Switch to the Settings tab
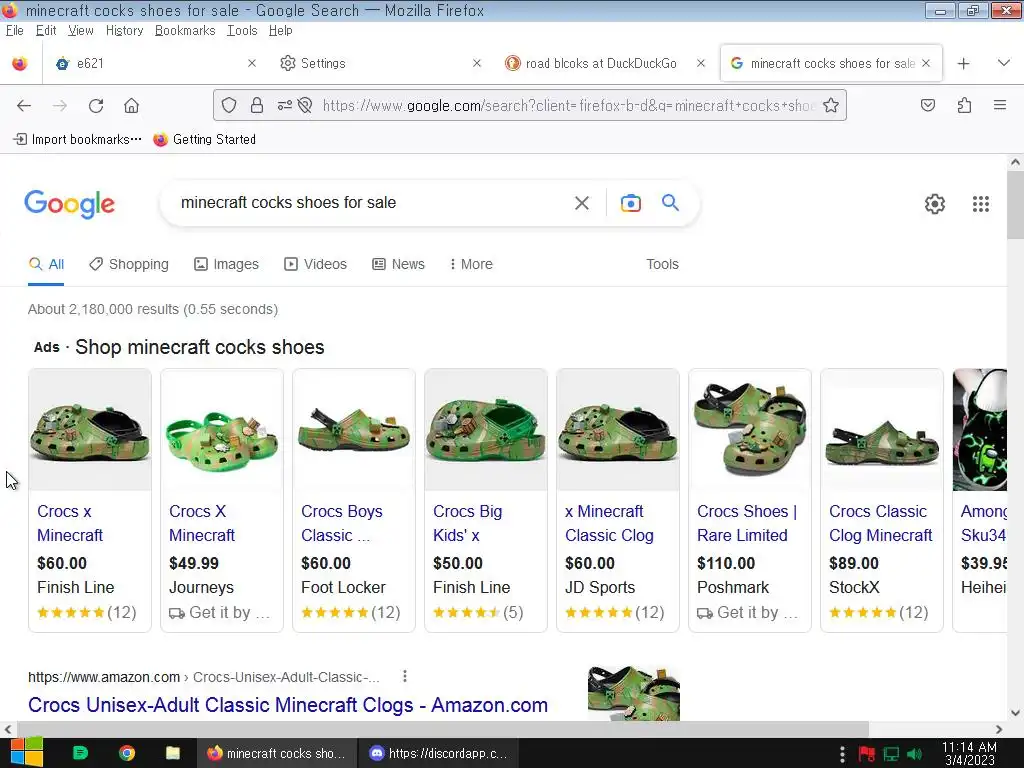Viewport: 1024px width, 768px height. [379, 63]
